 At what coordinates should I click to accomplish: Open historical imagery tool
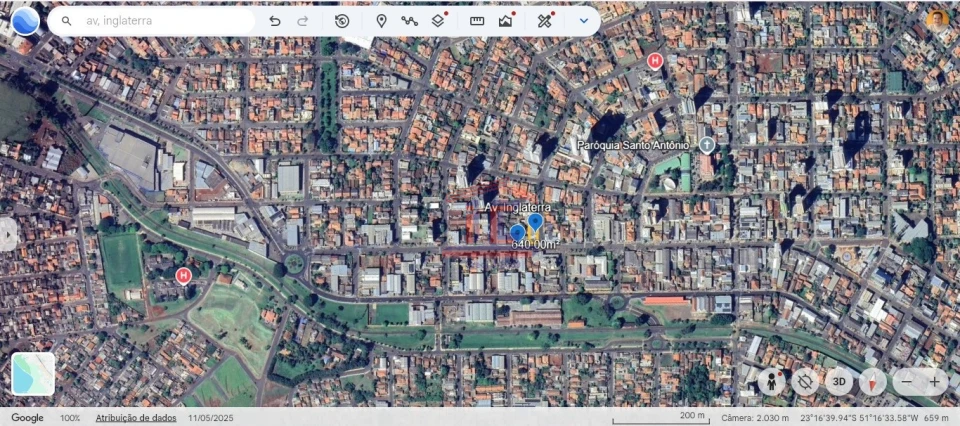click(x=342, y=20)
